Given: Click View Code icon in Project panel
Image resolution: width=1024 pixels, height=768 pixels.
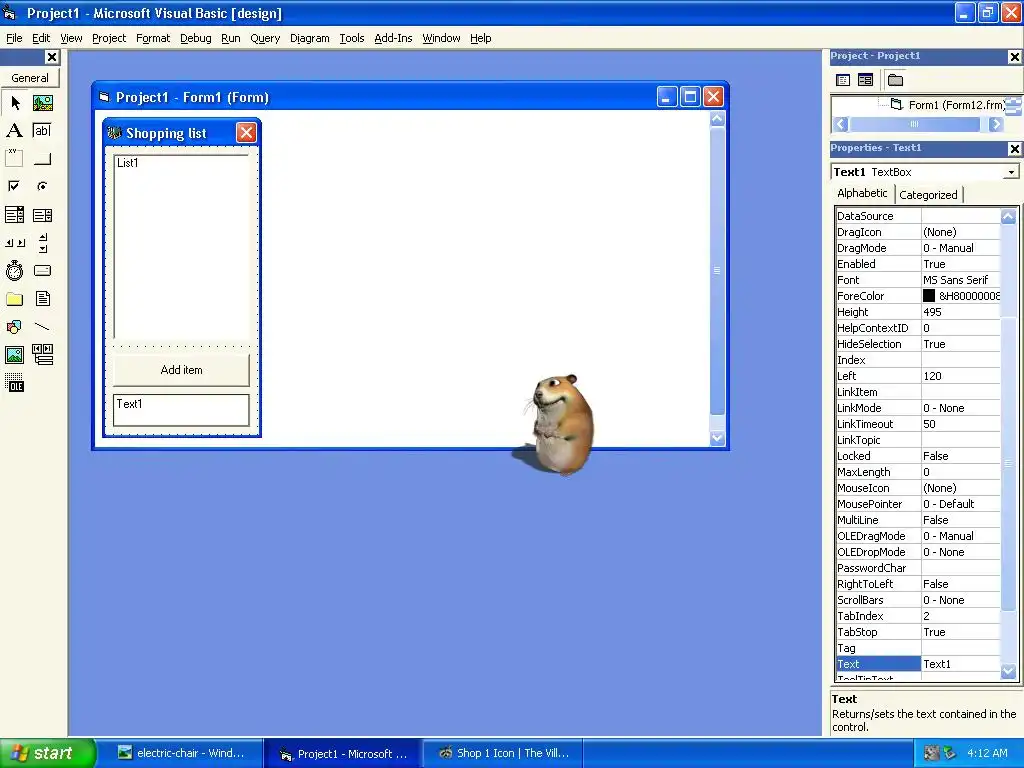Looking at the screenshot, I should (843, 80).
